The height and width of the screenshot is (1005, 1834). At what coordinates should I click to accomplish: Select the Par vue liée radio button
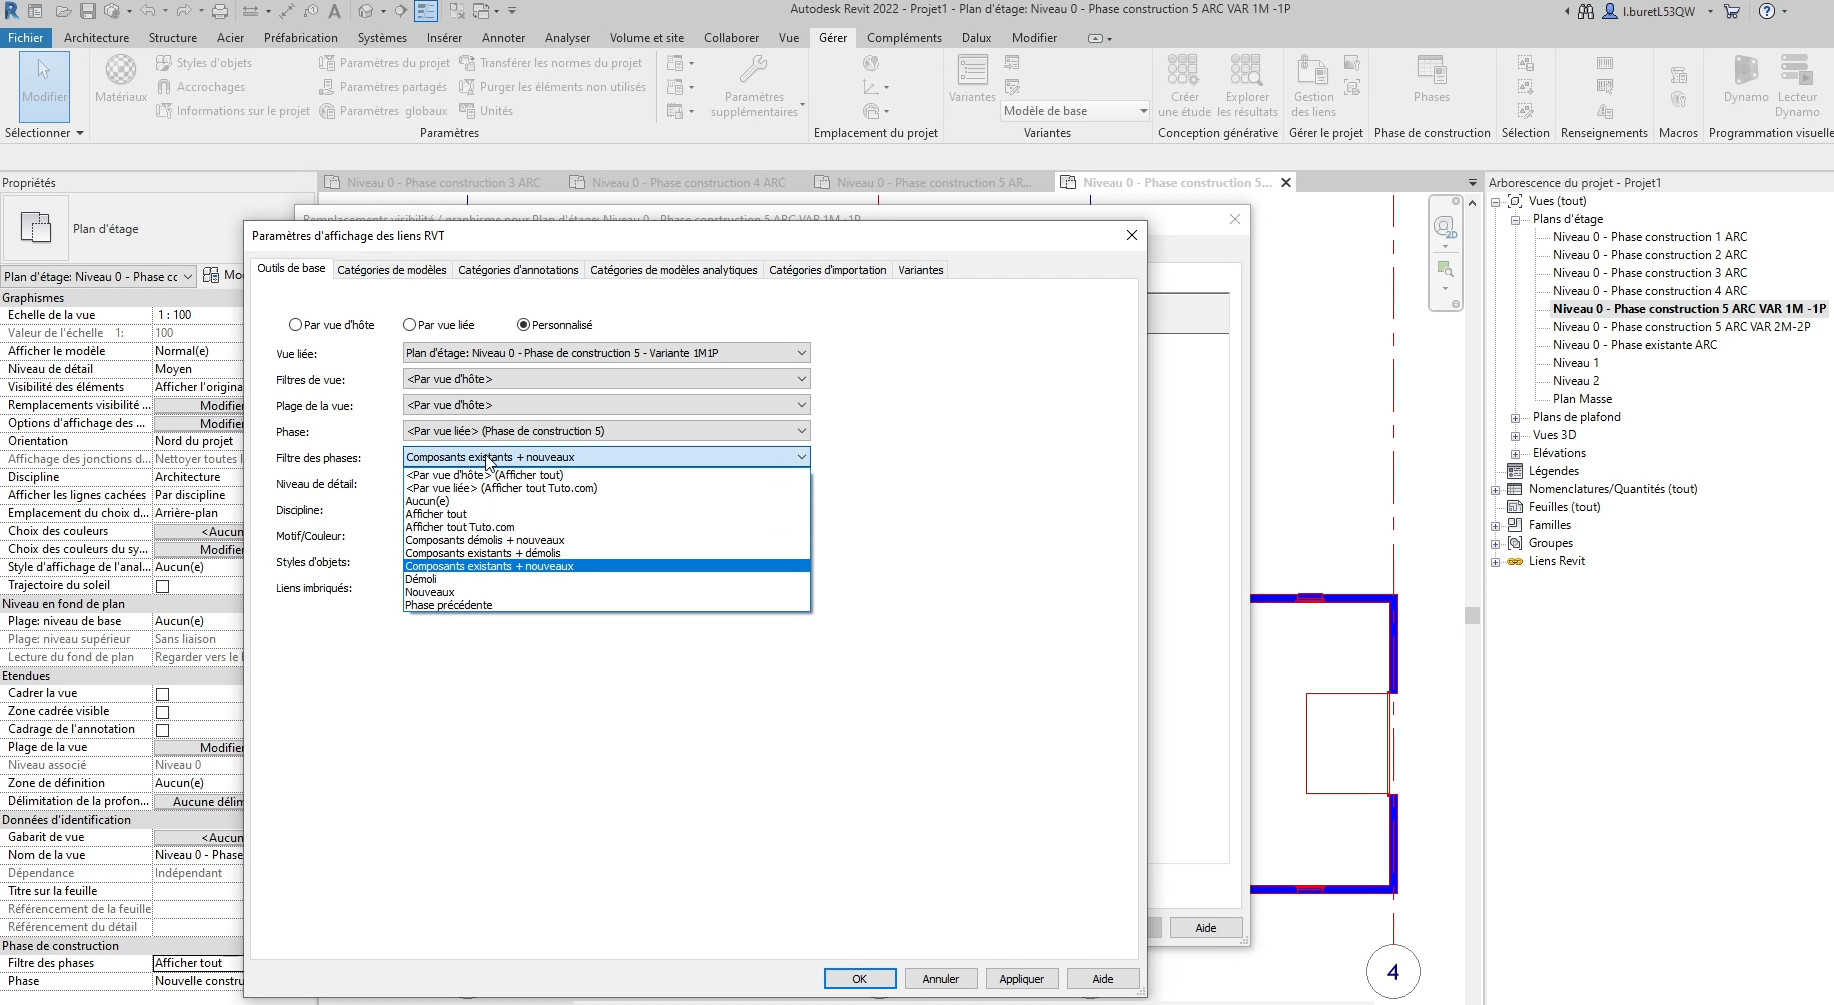point(409,325)
